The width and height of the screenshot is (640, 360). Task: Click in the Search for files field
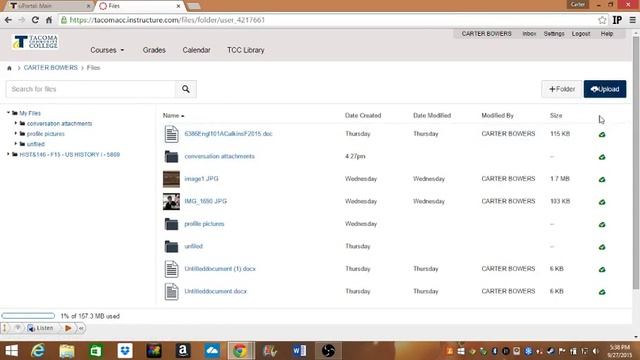[91, 89]
